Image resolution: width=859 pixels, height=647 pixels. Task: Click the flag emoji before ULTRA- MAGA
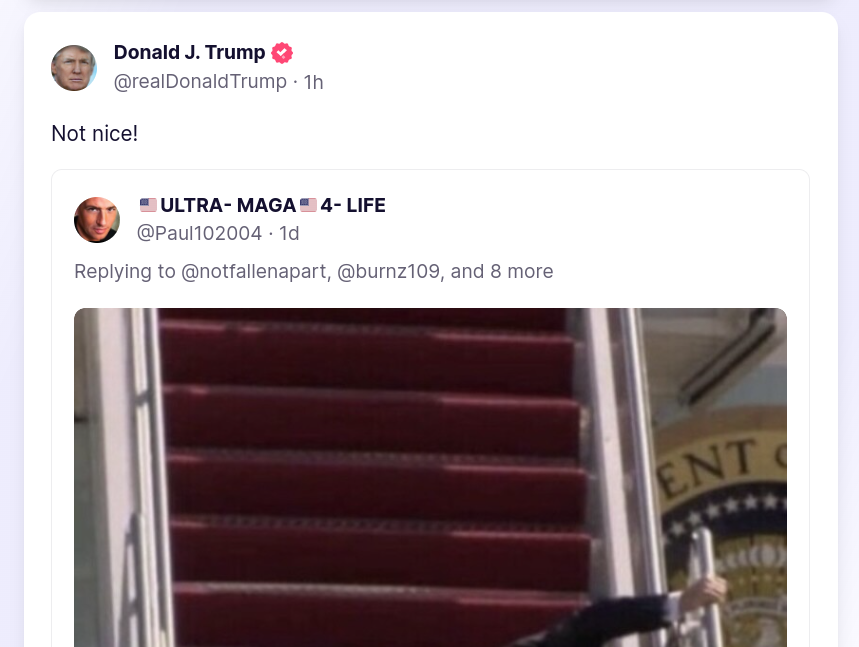(x=148, y=205)
